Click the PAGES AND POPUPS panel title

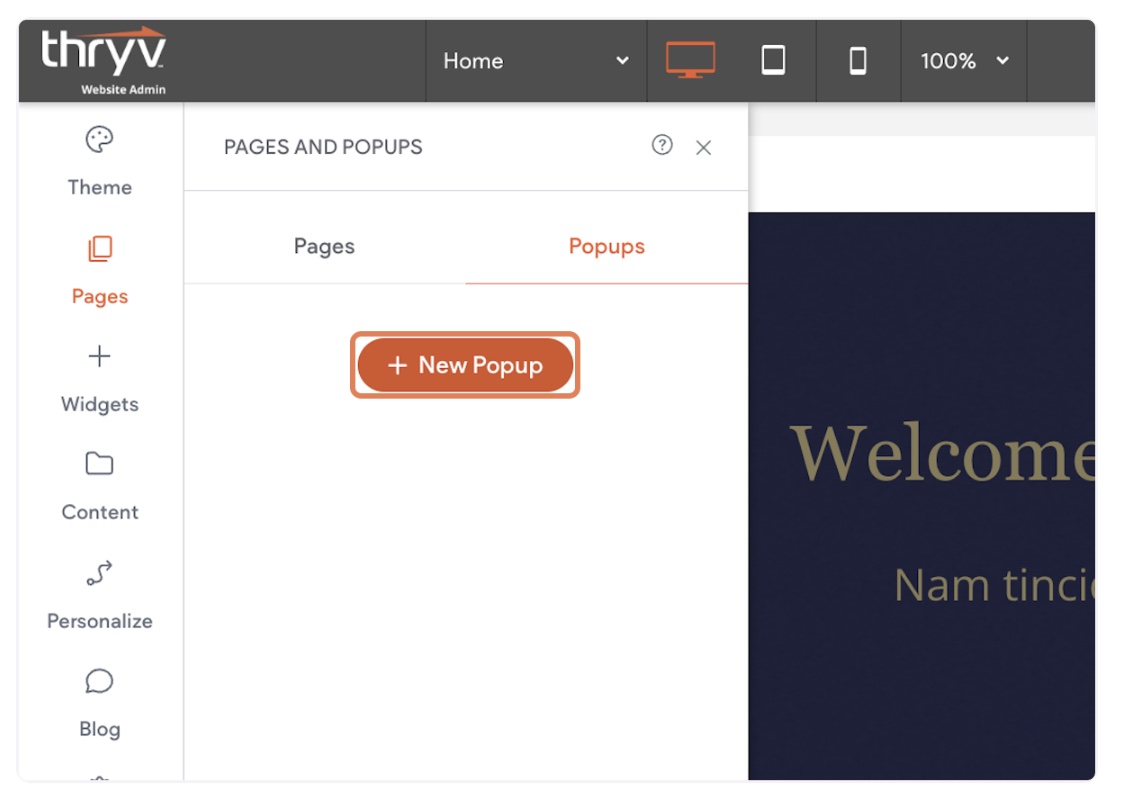323,147
